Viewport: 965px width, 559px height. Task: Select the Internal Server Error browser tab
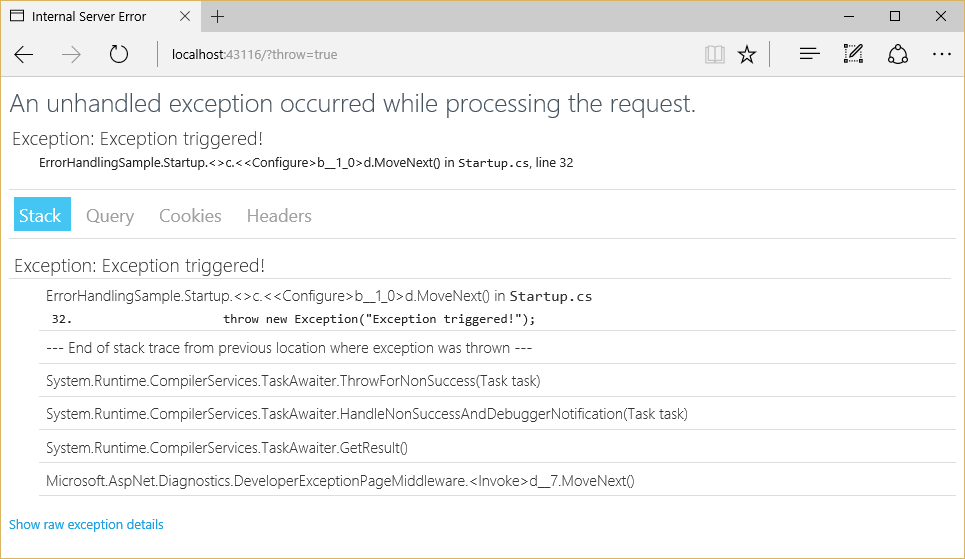pyautogui.click(x=90, y=17)
